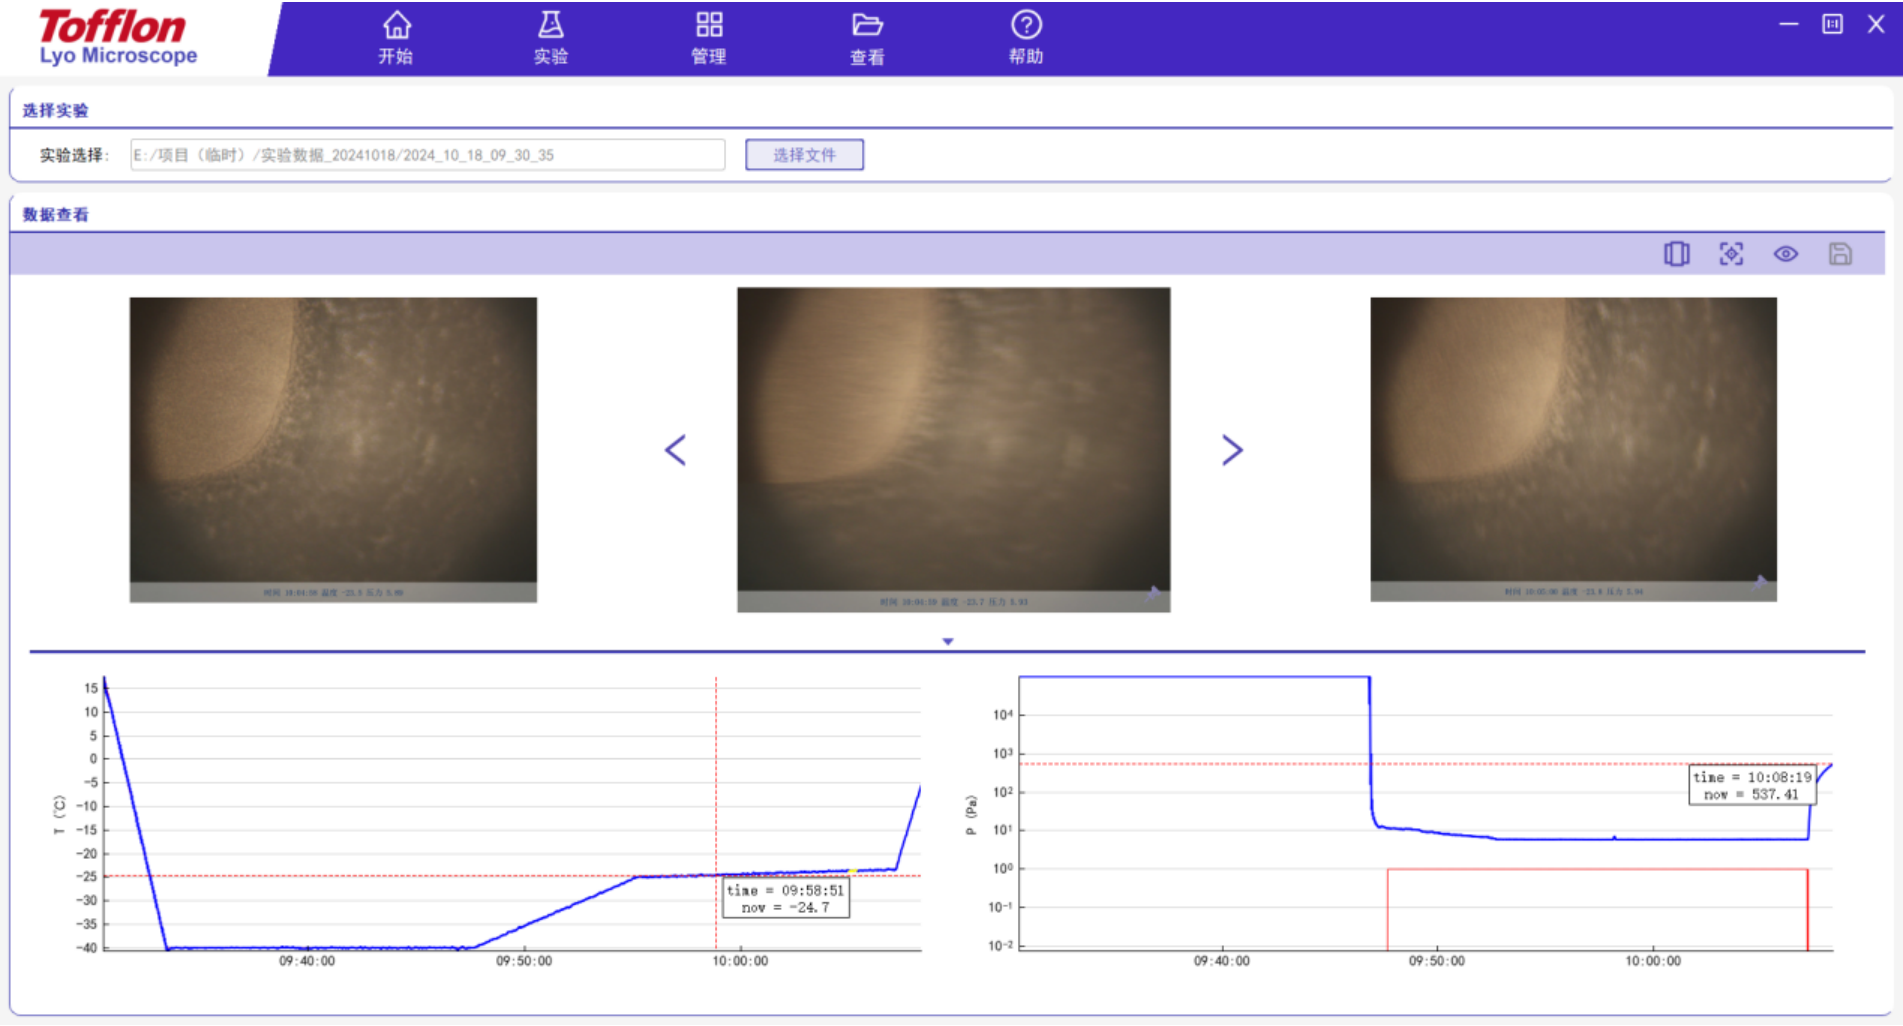Click the experiment file path field

pyautogui.click(x=427, y=155)
